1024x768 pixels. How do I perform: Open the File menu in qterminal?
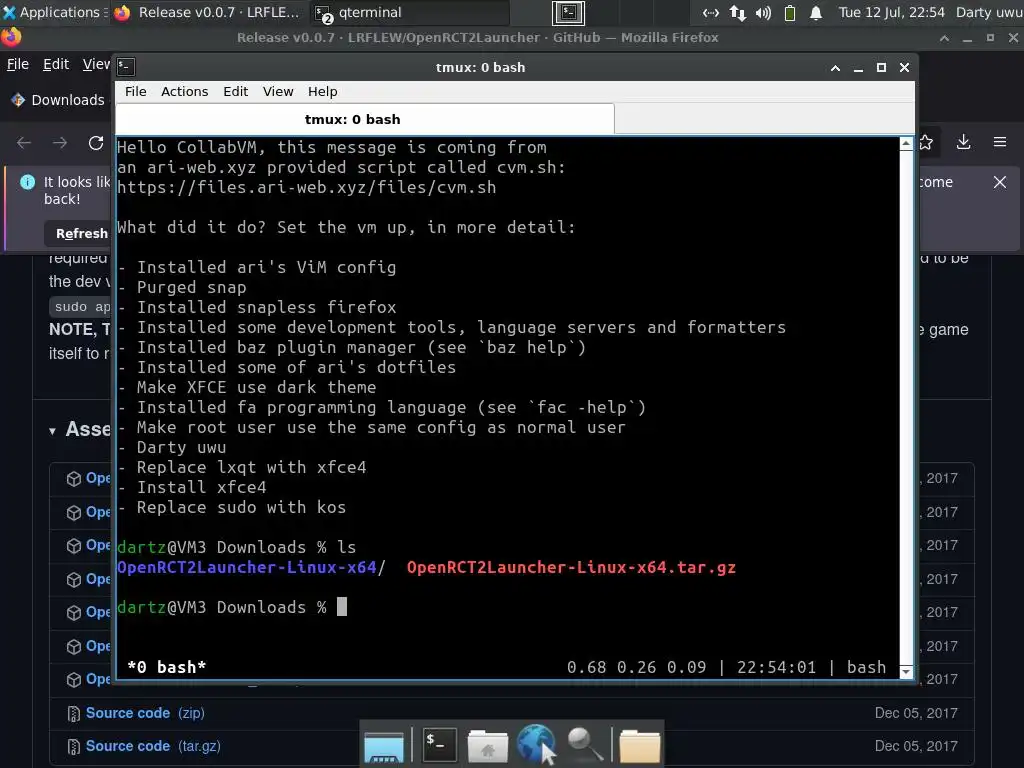click(136, 91)
